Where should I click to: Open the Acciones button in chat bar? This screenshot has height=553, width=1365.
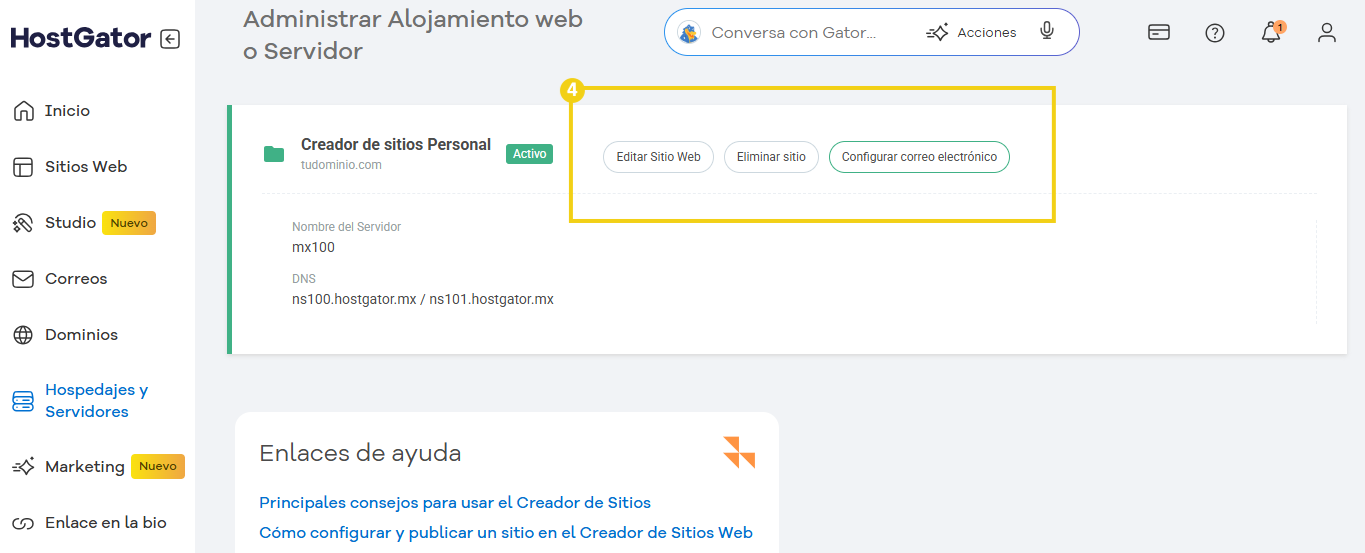click(971, 33)
